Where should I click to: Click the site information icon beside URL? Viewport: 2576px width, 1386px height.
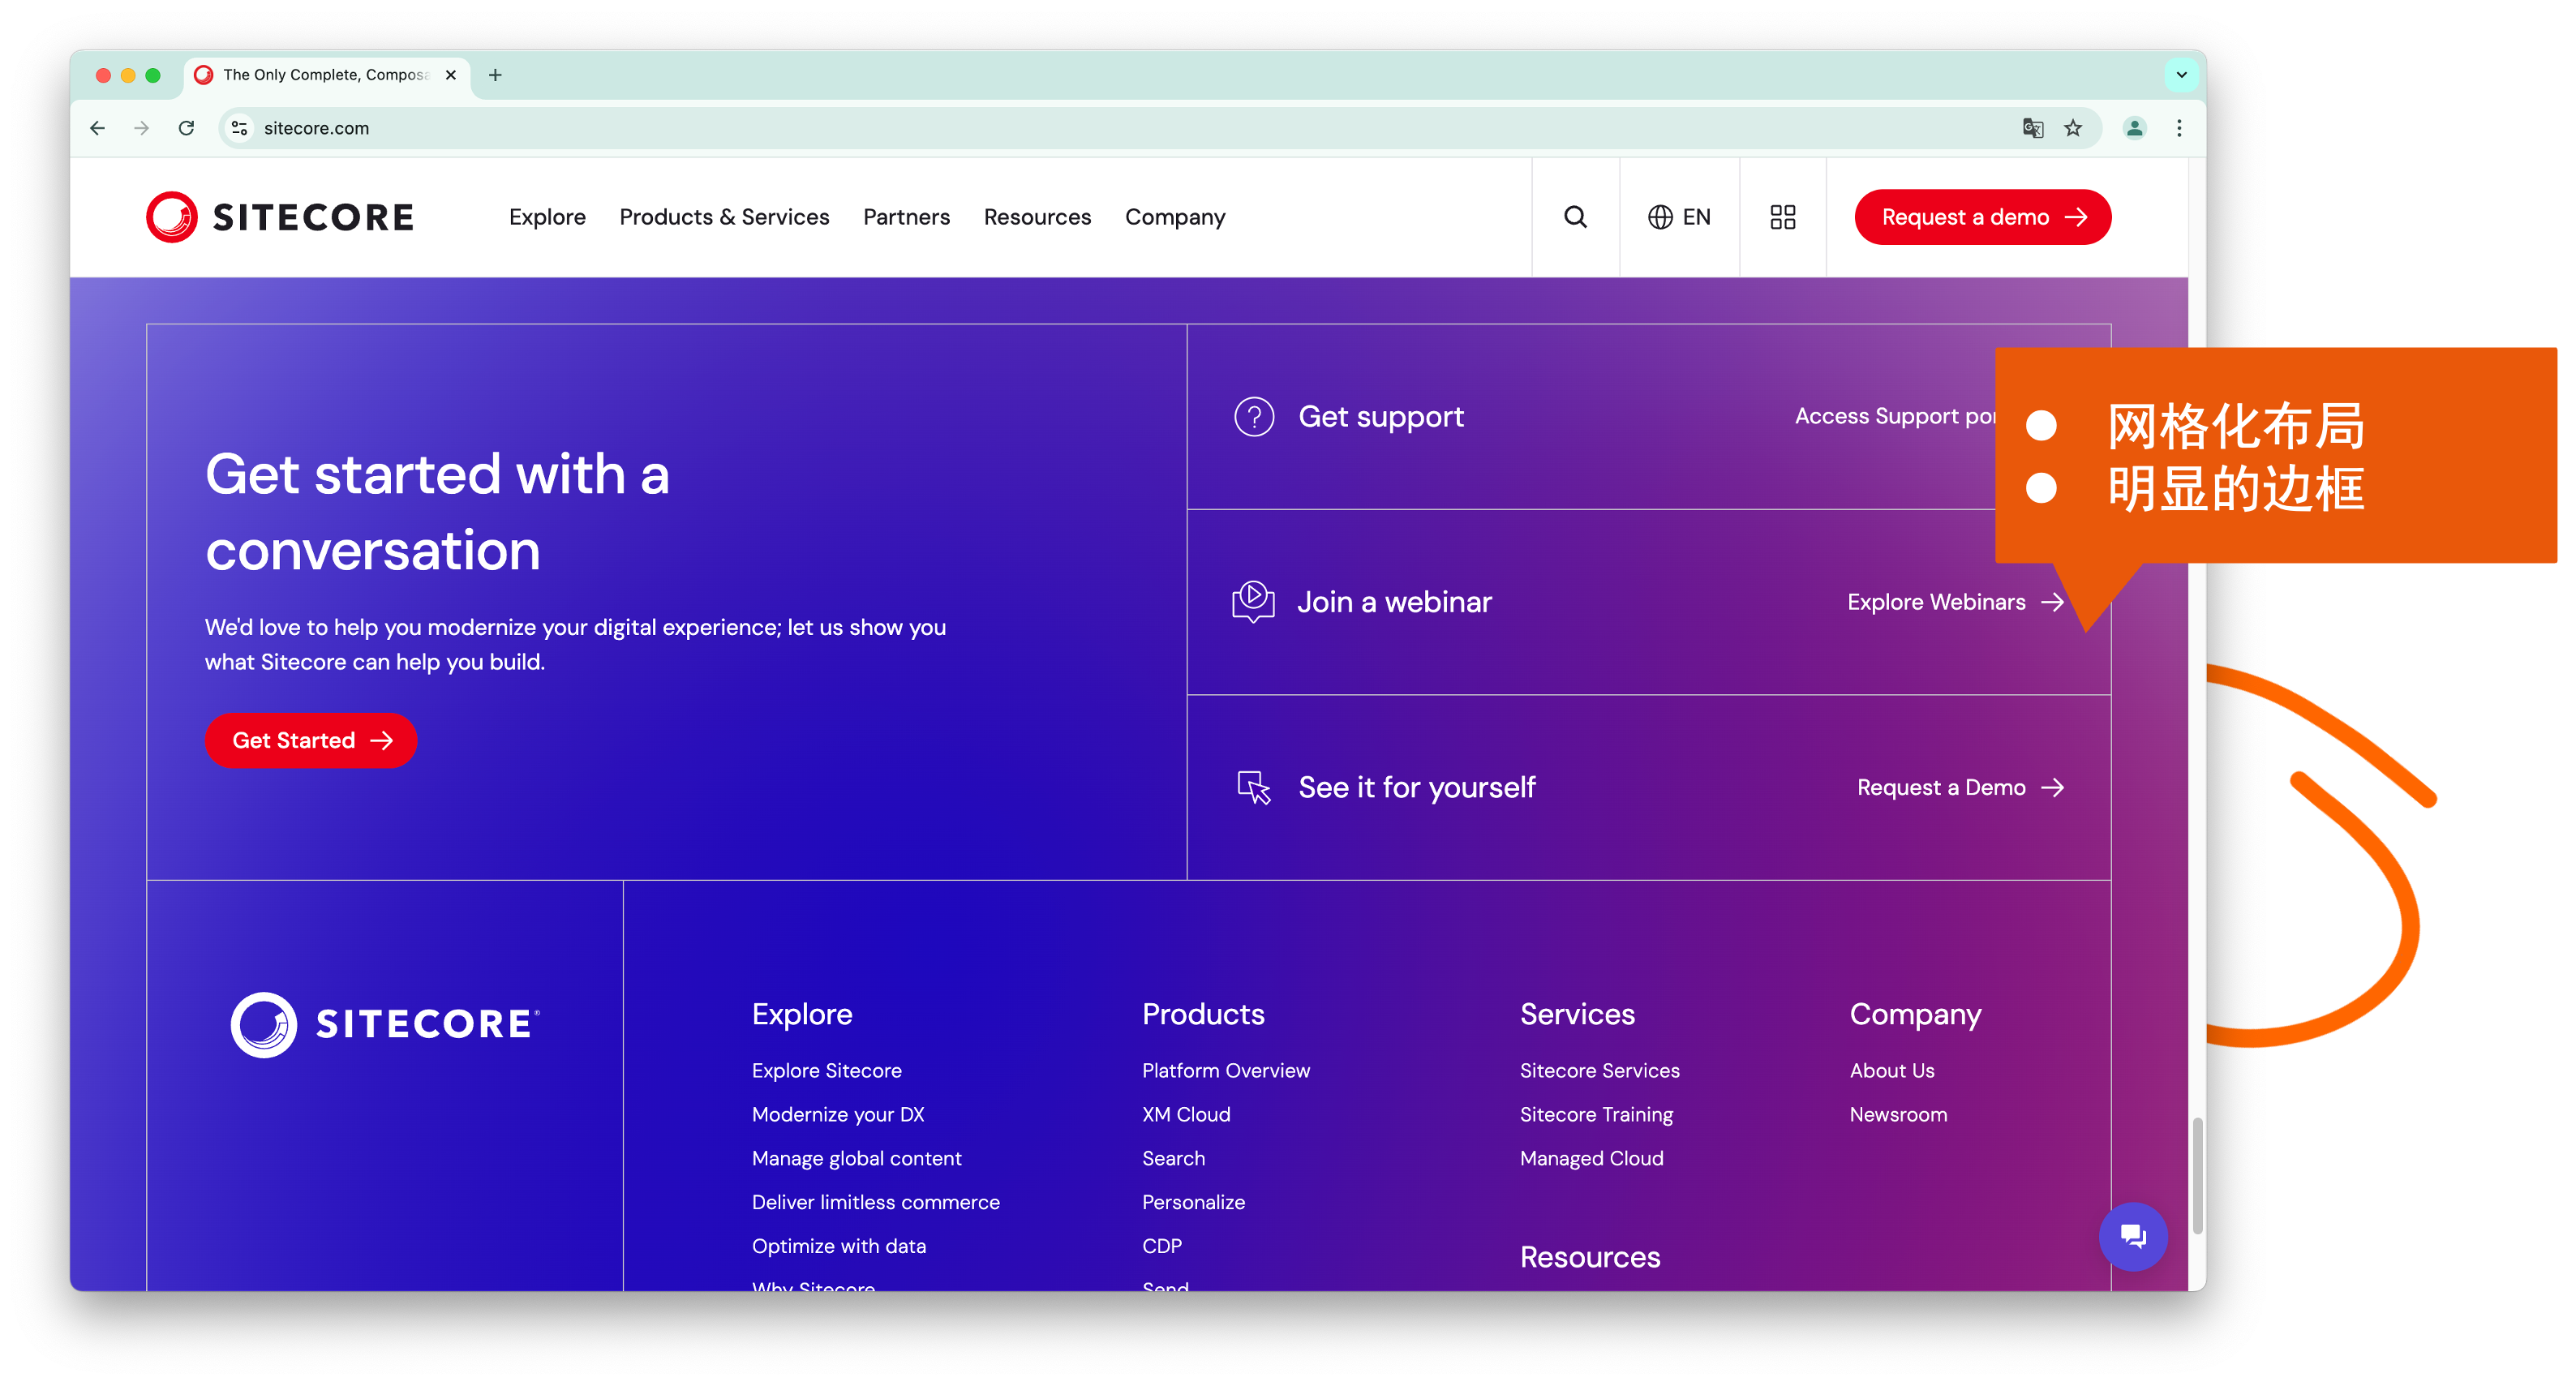(240, 128)
